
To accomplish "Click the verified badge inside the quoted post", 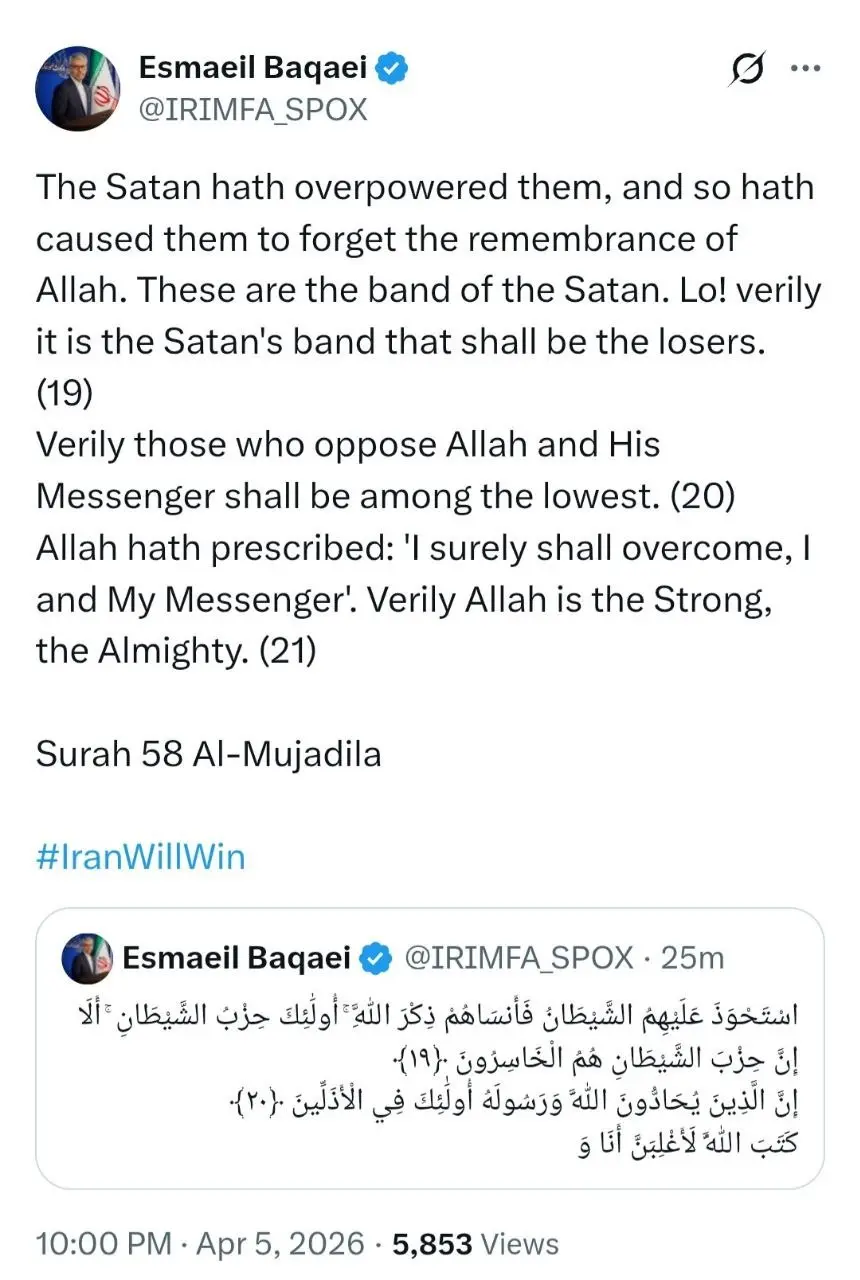I will point(376,959).
